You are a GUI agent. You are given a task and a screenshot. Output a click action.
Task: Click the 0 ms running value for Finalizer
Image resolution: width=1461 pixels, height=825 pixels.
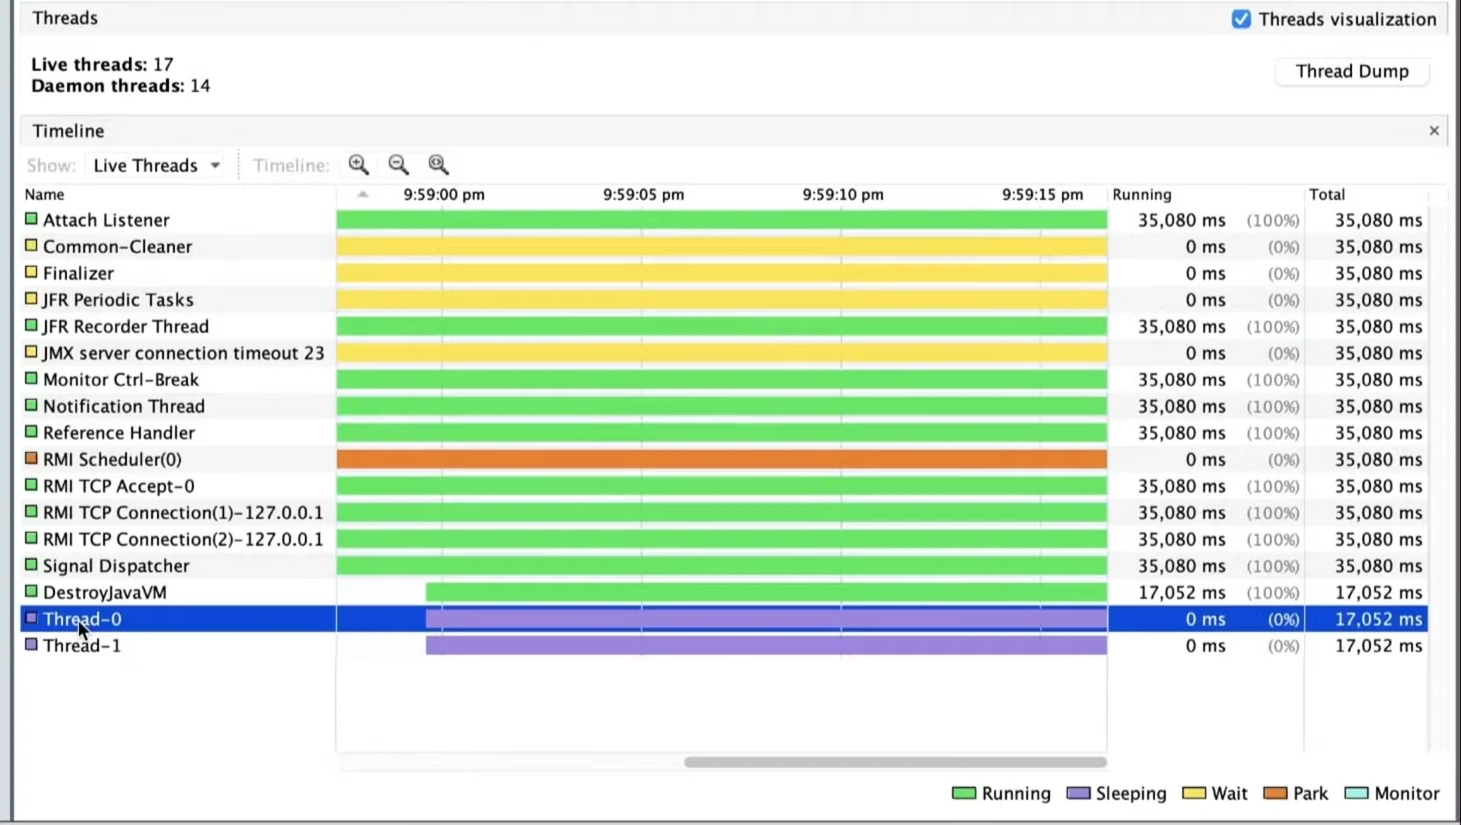tap(1205, 273)
